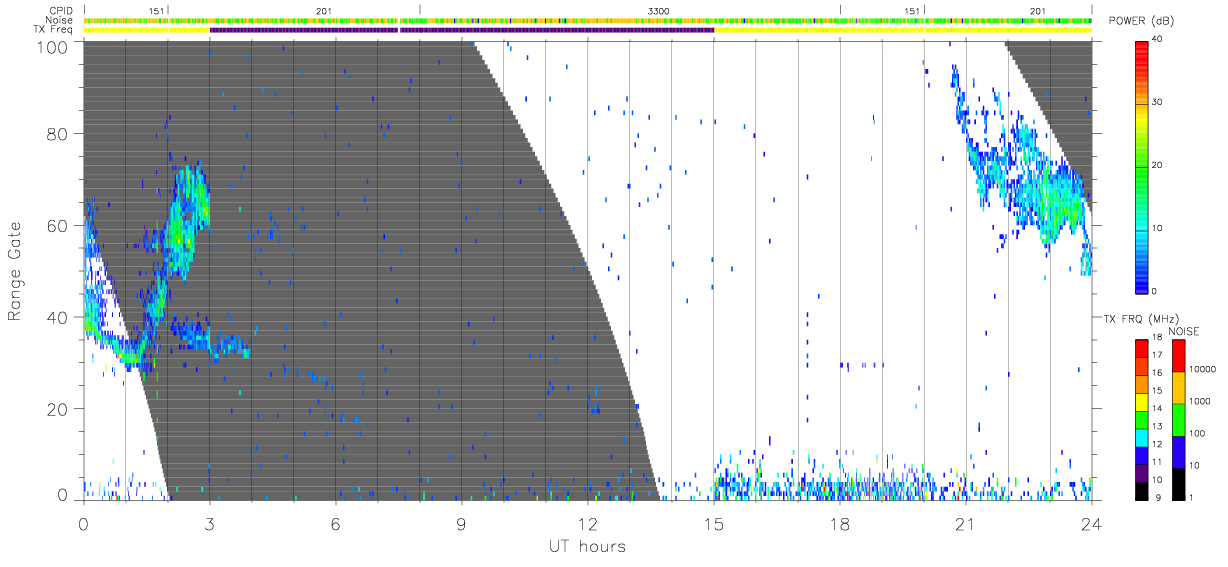Click the yellow 14 MHz swatch in TX FRQ legend
The height and width of the screenshot is (567, 1228).
click(x=1143, y=402)
